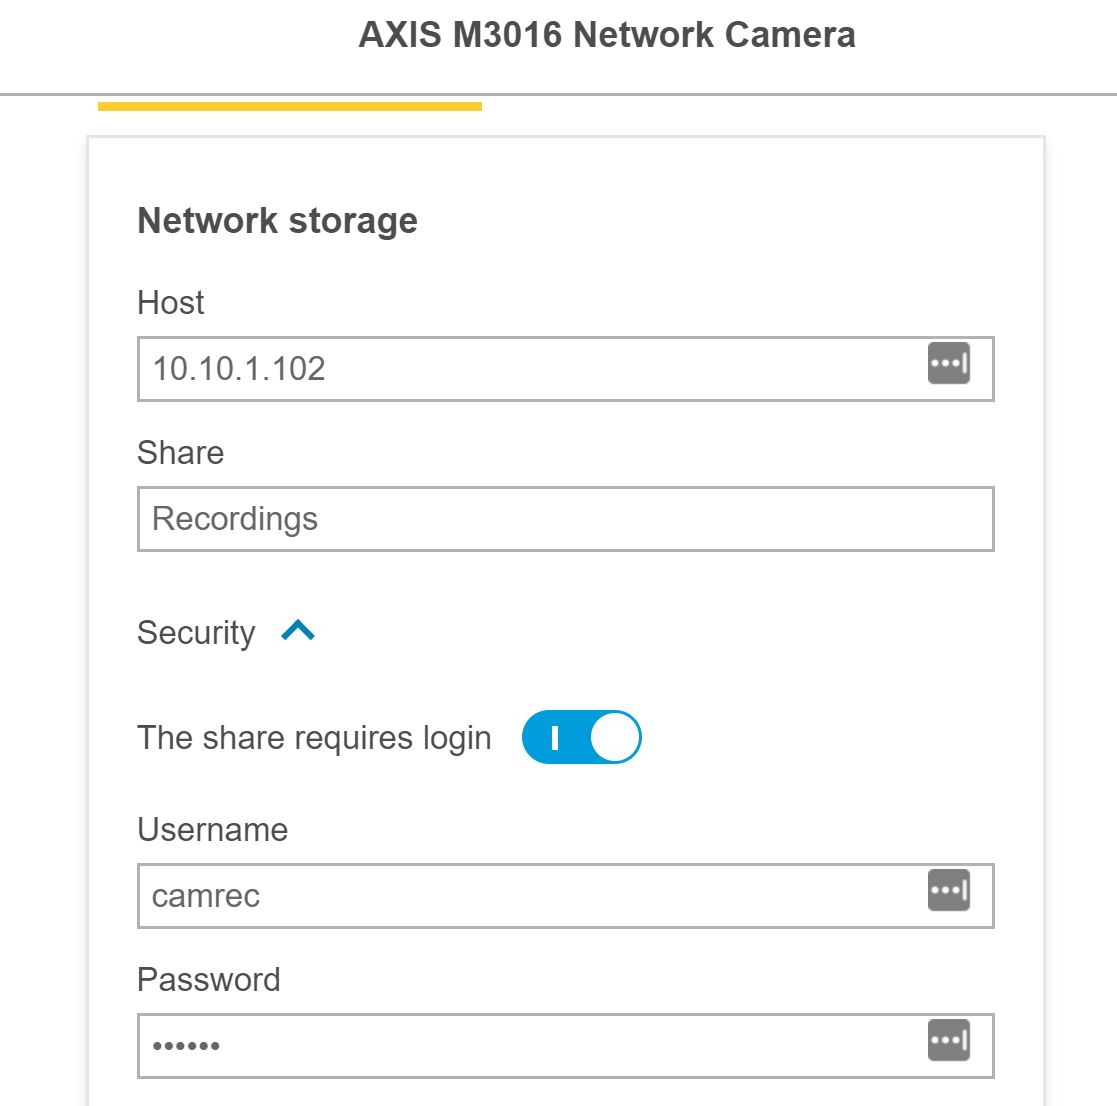Select the yellow-underlined active tab
1117x1106 pixels.
coord(290,106)
